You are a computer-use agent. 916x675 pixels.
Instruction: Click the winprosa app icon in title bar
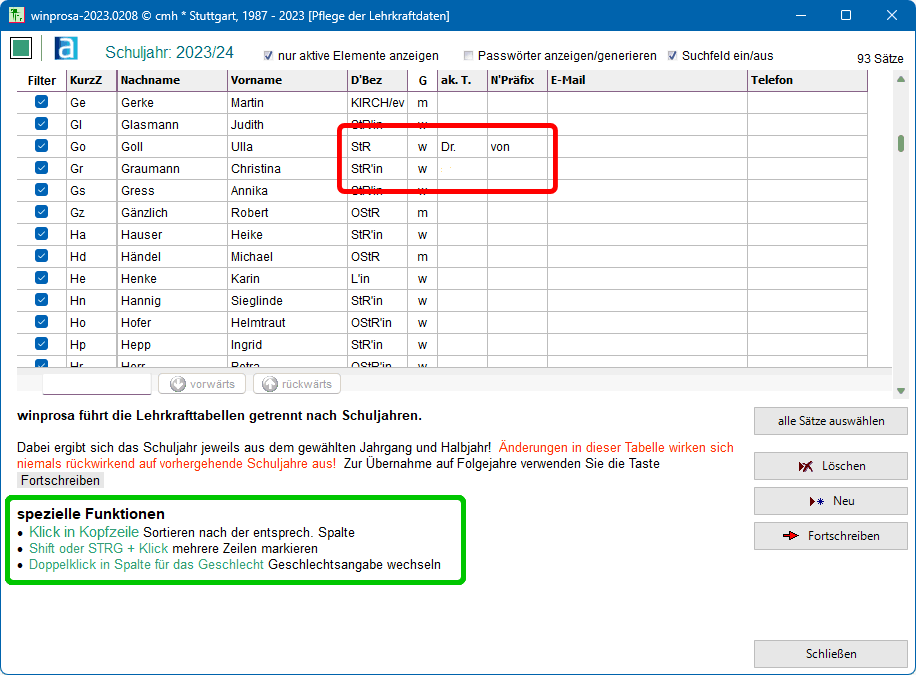click(16, 15)
